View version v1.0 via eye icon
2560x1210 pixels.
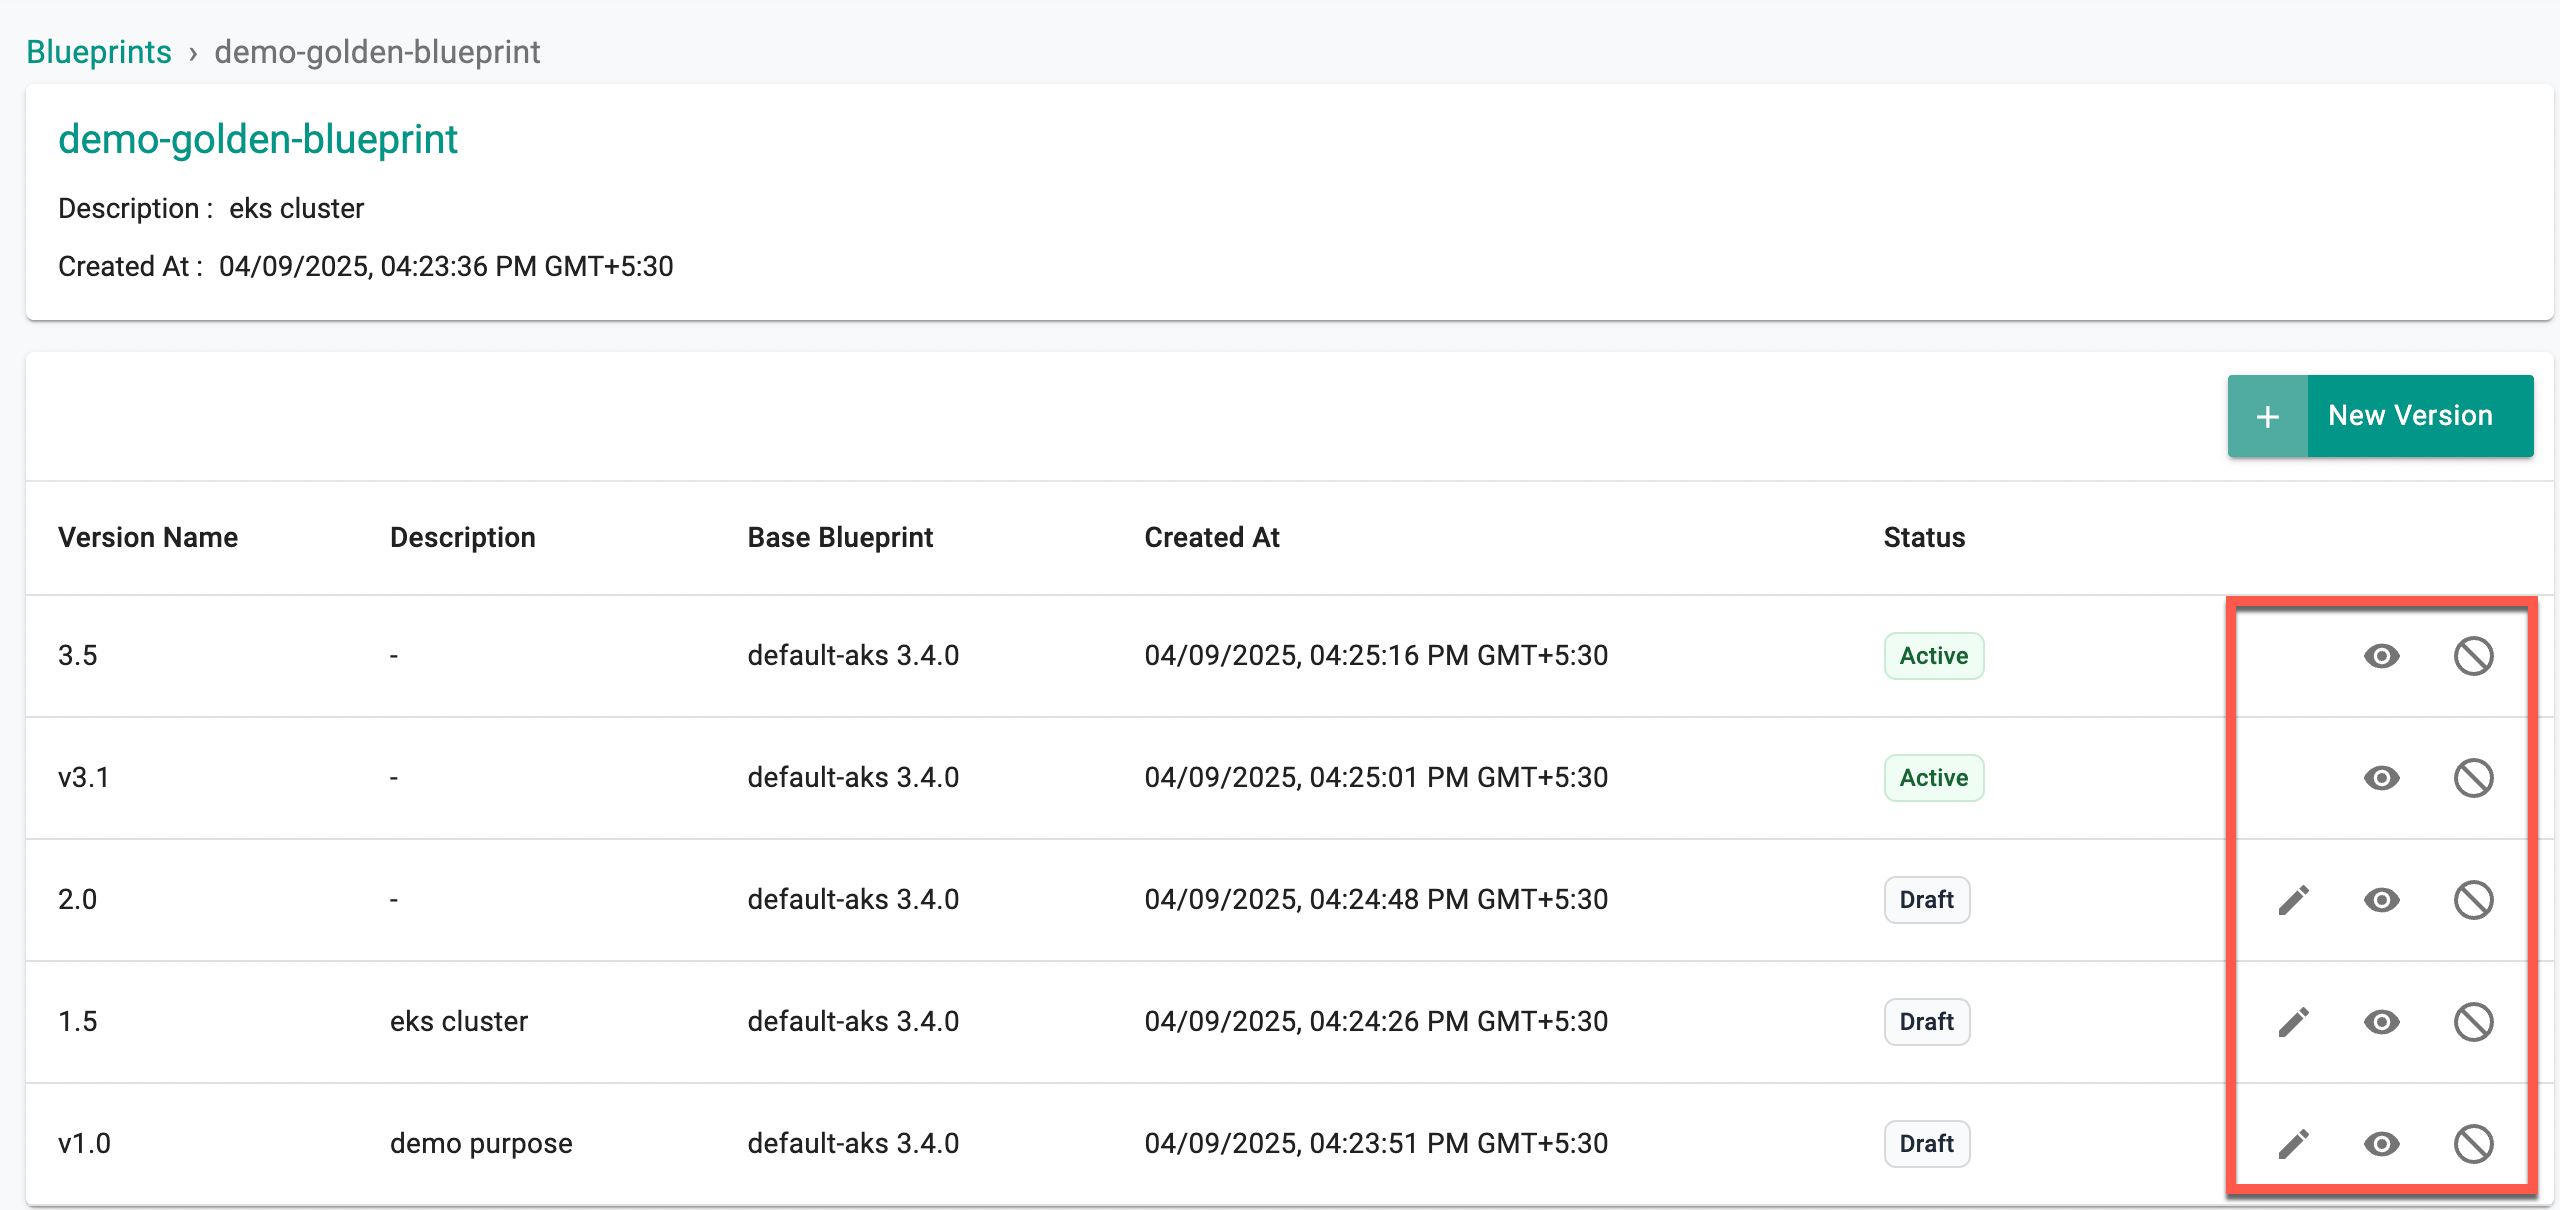pyautogui.click(x=2382, y=1144)
